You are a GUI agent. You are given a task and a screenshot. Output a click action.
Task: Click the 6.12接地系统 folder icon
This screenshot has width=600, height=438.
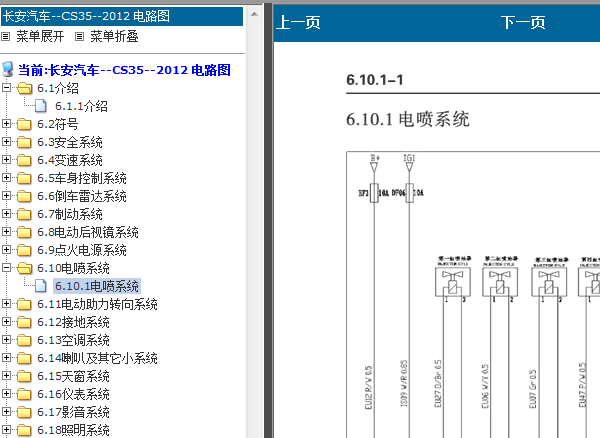pos(24,322)
